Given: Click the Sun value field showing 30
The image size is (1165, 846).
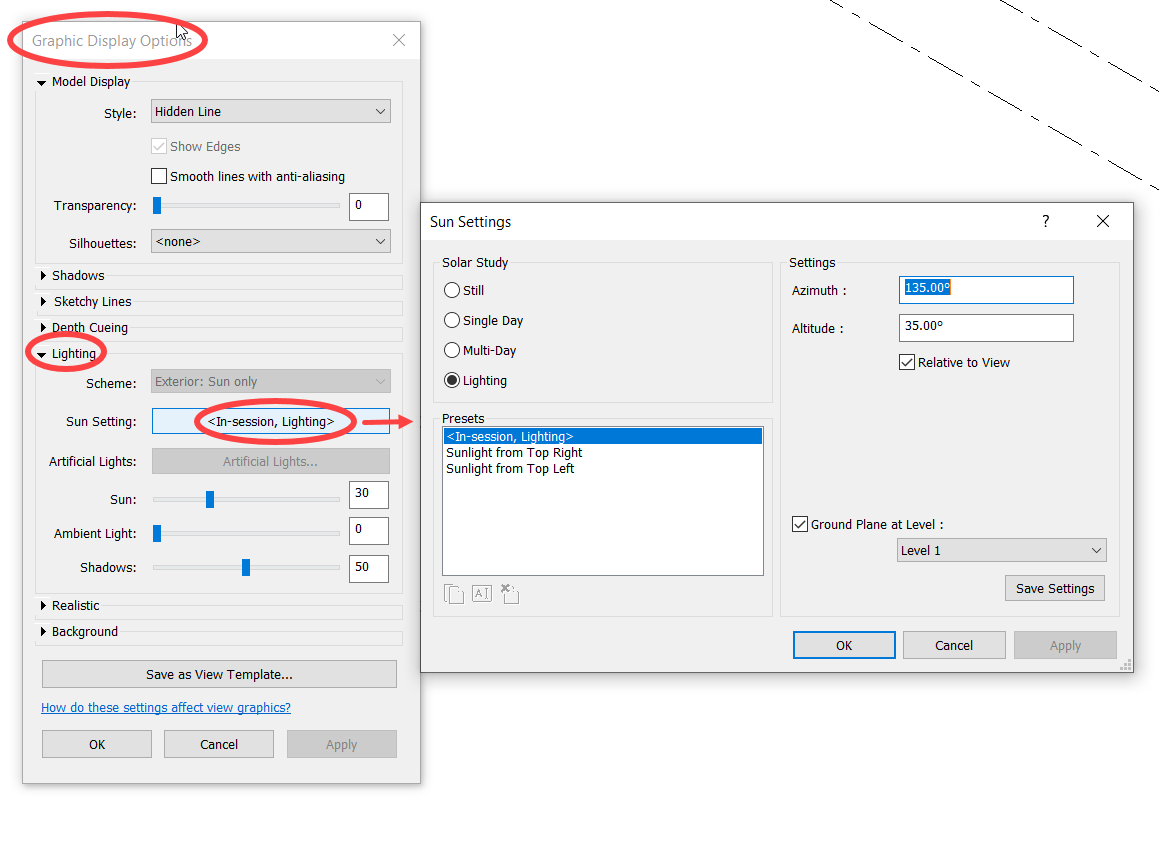Looking at the screenshot, I should tap(369, 495).
